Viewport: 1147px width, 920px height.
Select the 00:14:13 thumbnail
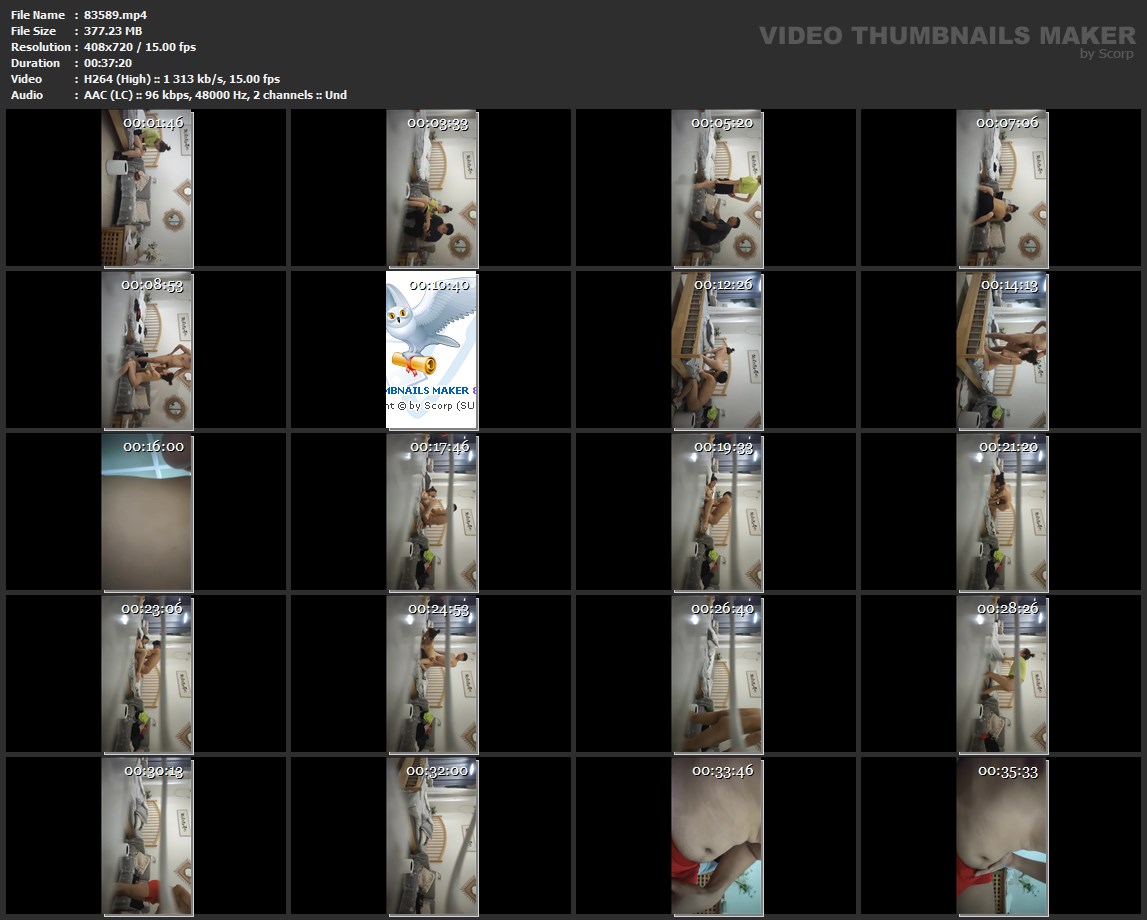click(x=1001, y=350)
